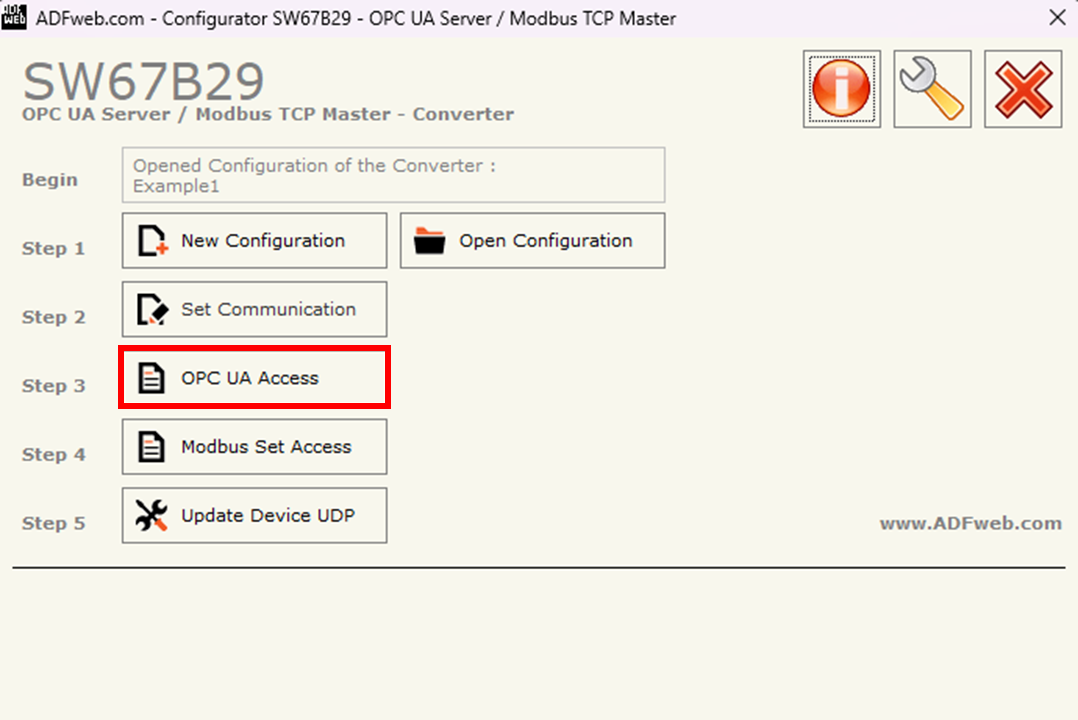Click the wrench configuration icon in the top toolbar

click(931, 88)
